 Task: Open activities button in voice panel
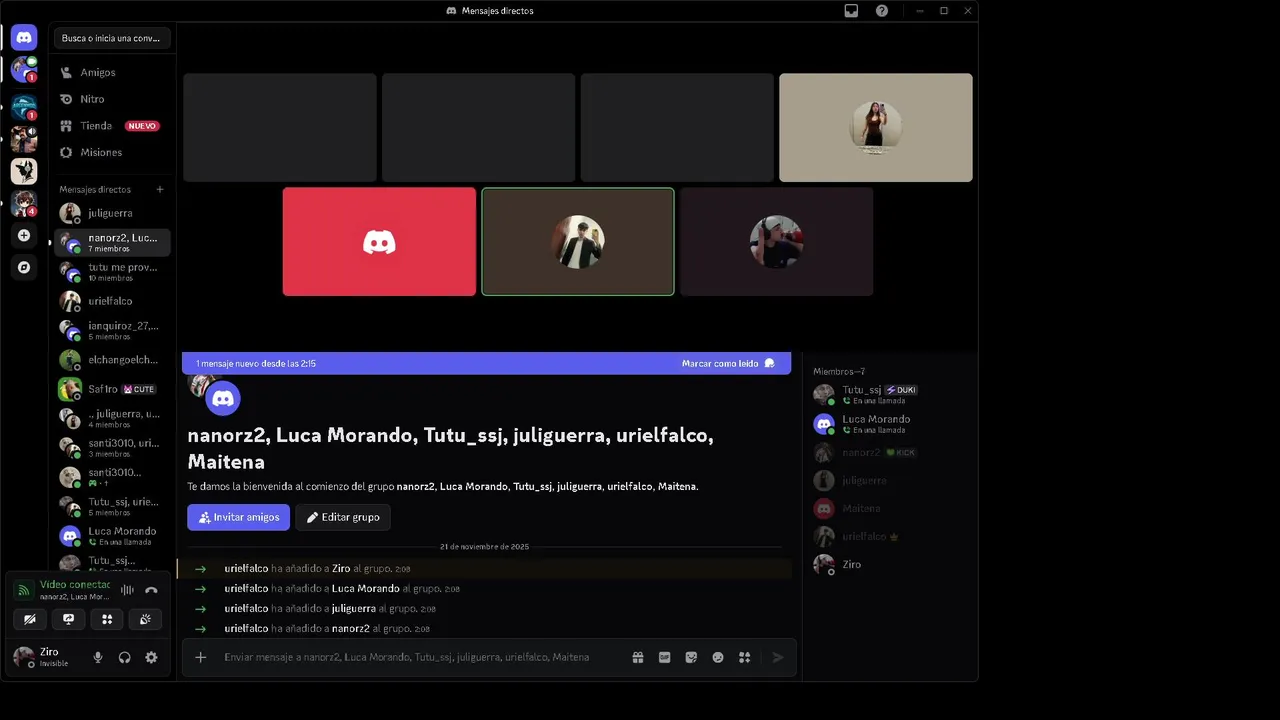coord(107,619)
